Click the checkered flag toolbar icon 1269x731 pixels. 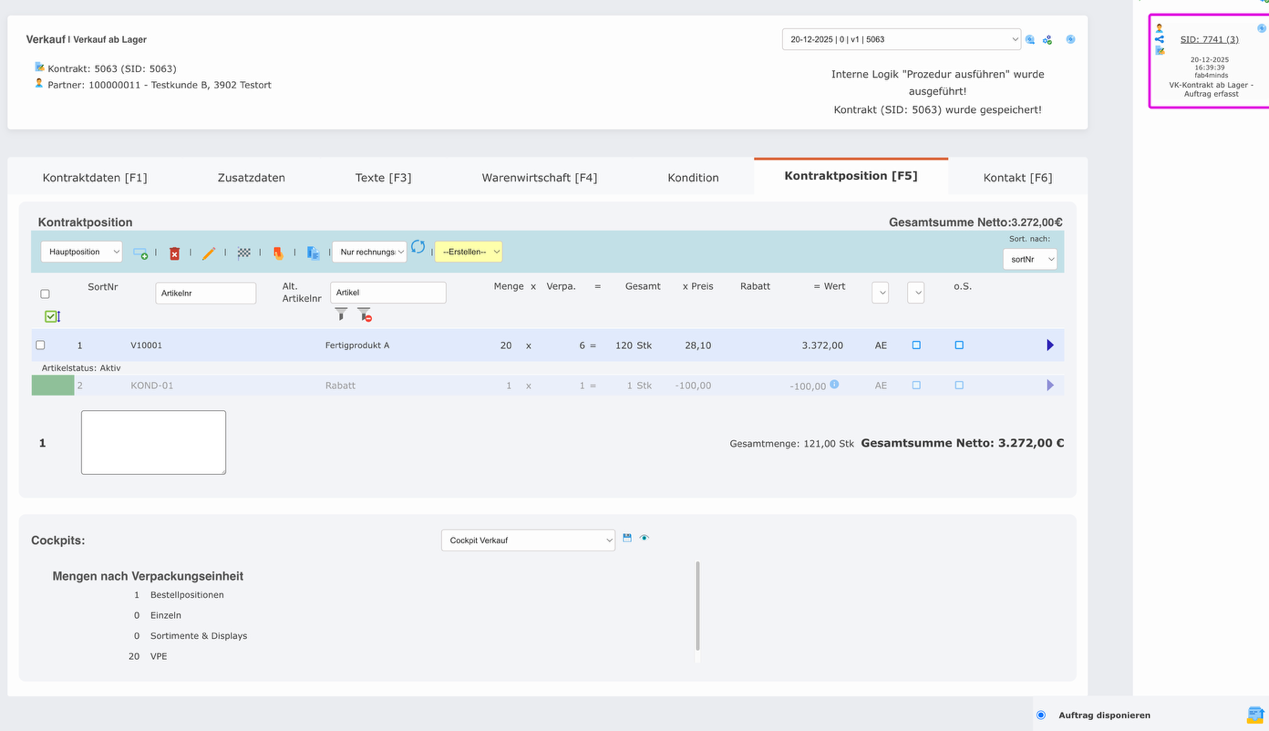[x=244, y=253]
